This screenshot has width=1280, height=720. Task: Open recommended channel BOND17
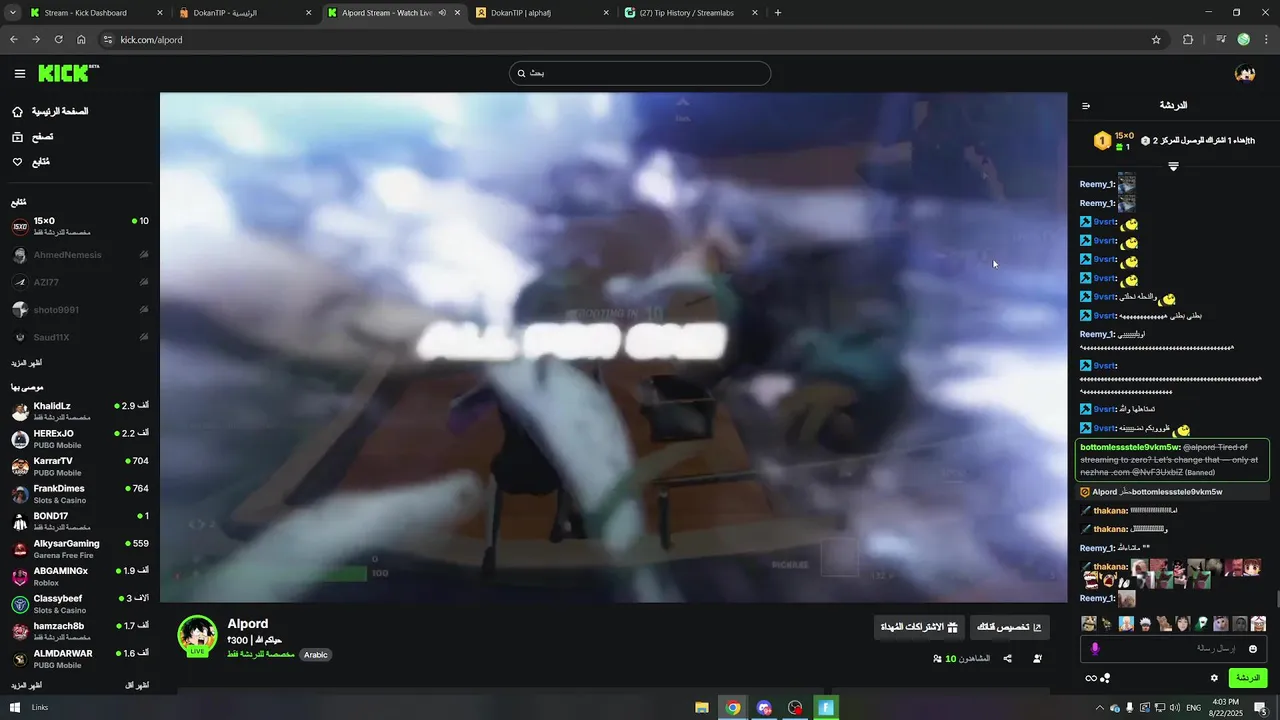(80, 521)
